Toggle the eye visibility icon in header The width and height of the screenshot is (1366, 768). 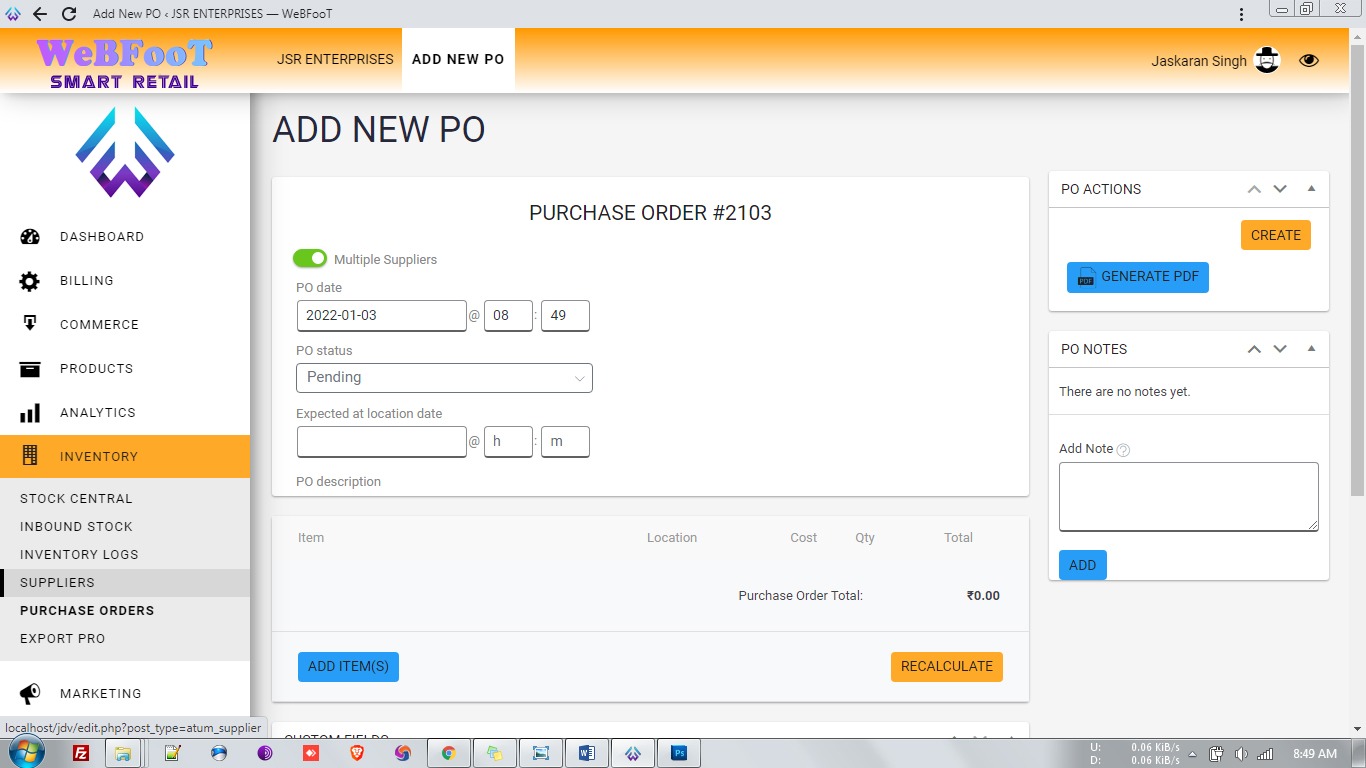click(x=1309, y=61)
